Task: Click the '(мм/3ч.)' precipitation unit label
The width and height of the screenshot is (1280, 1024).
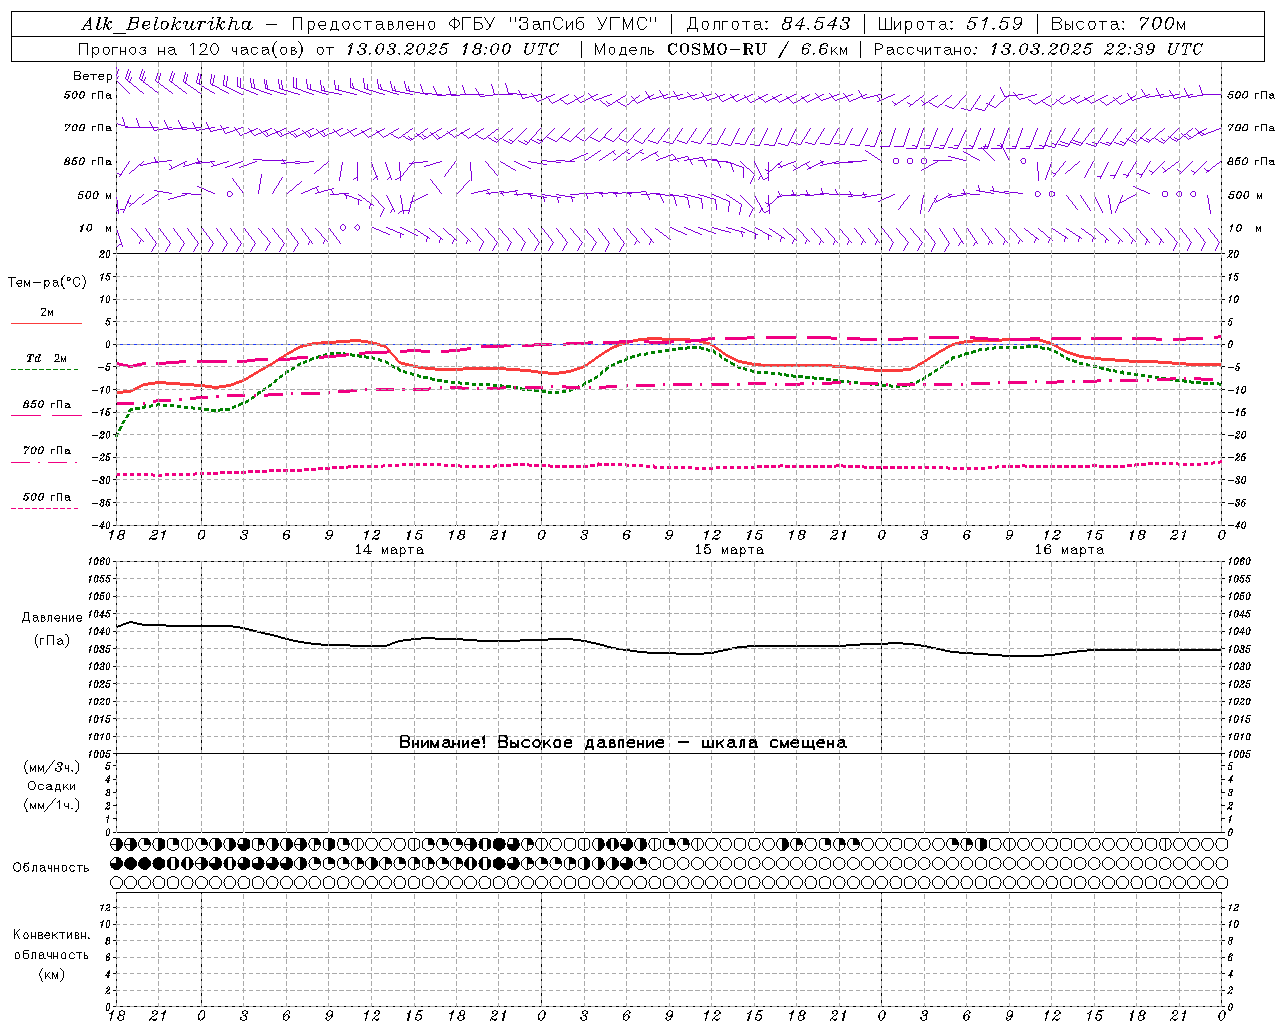Action: (x=52, y=768)
